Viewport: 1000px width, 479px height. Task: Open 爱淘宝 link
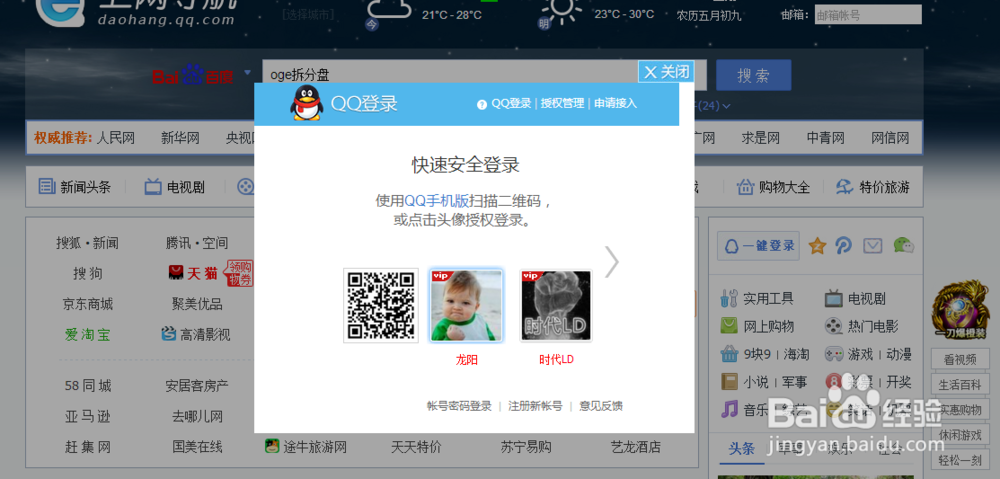(x=87, y=335)
